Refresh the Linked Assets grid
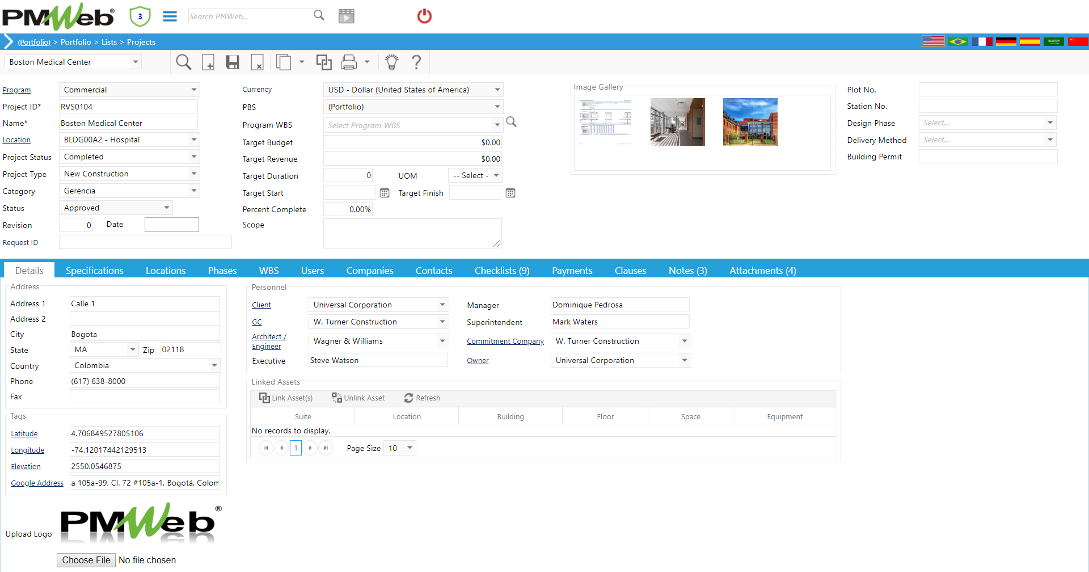The image size is (1089, 572). (x=422, y=398)
